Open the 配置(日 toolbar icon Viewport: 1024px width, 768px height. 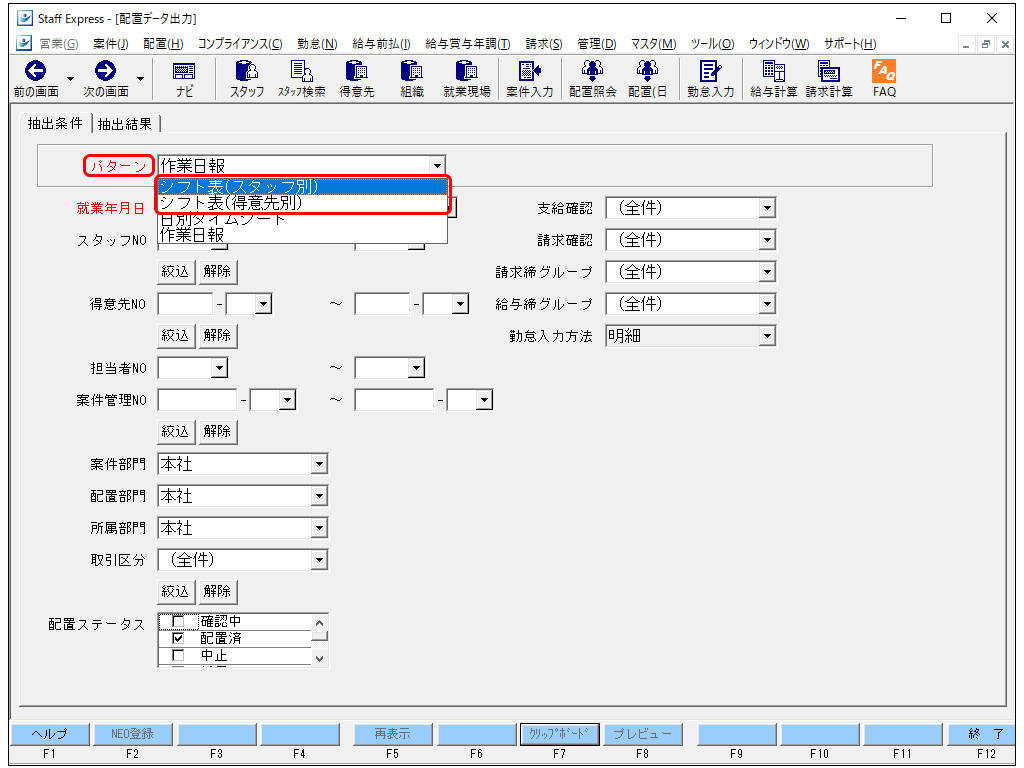pyautogui.click(x=647, y=71)
